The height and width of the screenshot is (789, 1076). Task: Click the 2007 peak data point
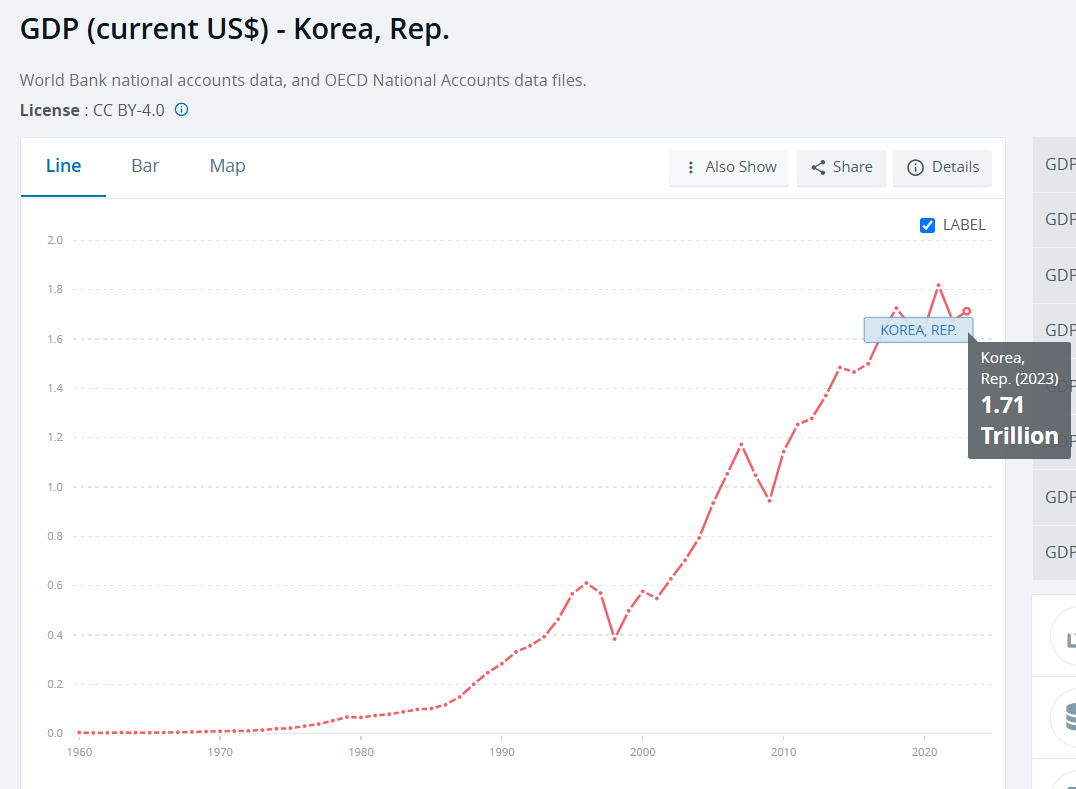[741, 444]
